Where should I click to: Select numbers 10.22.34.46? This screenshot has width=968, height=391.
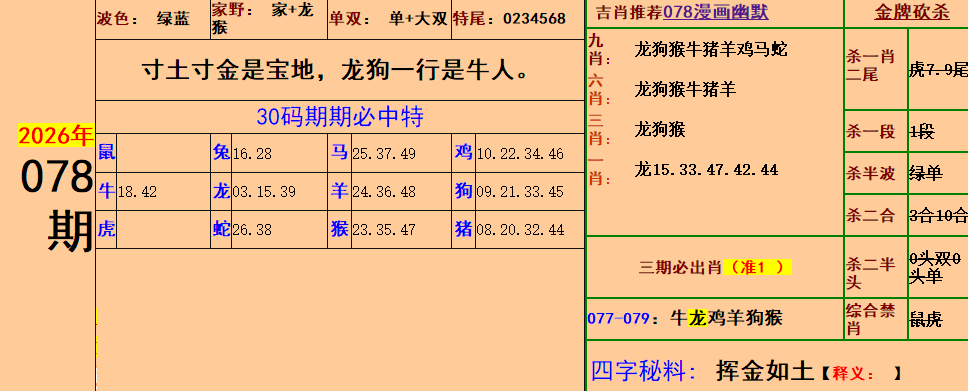point(520,154)
